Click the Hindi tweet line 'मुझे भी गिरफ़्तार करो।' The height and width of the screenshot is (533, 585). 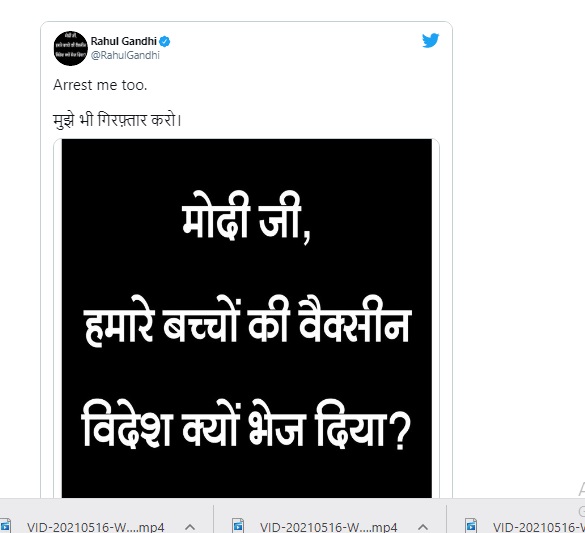pyautogui.click(x=117, y=120)
